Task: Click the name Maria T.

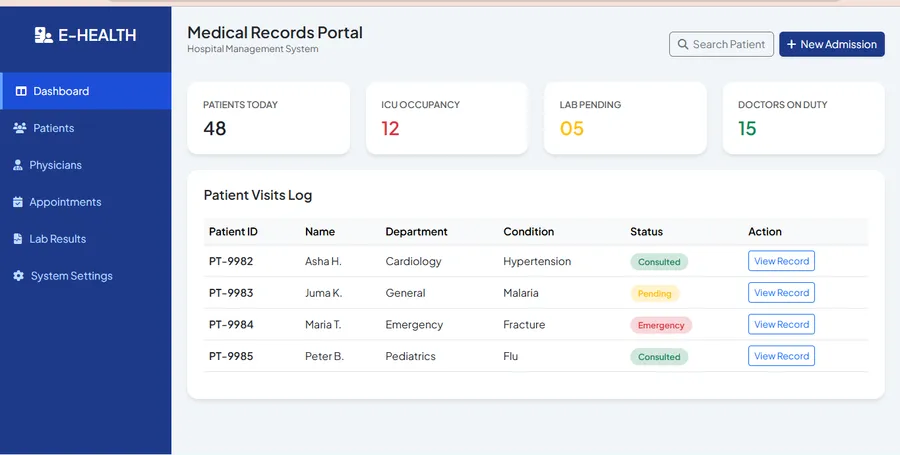Action: coord(323,324)
